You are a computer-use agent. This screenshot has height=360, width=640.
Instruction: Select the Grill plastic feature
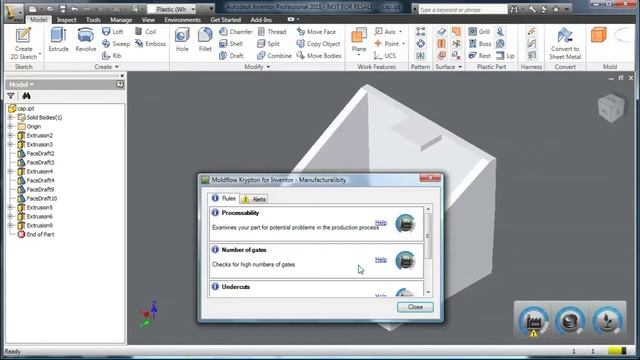click(x=479, y=31)
